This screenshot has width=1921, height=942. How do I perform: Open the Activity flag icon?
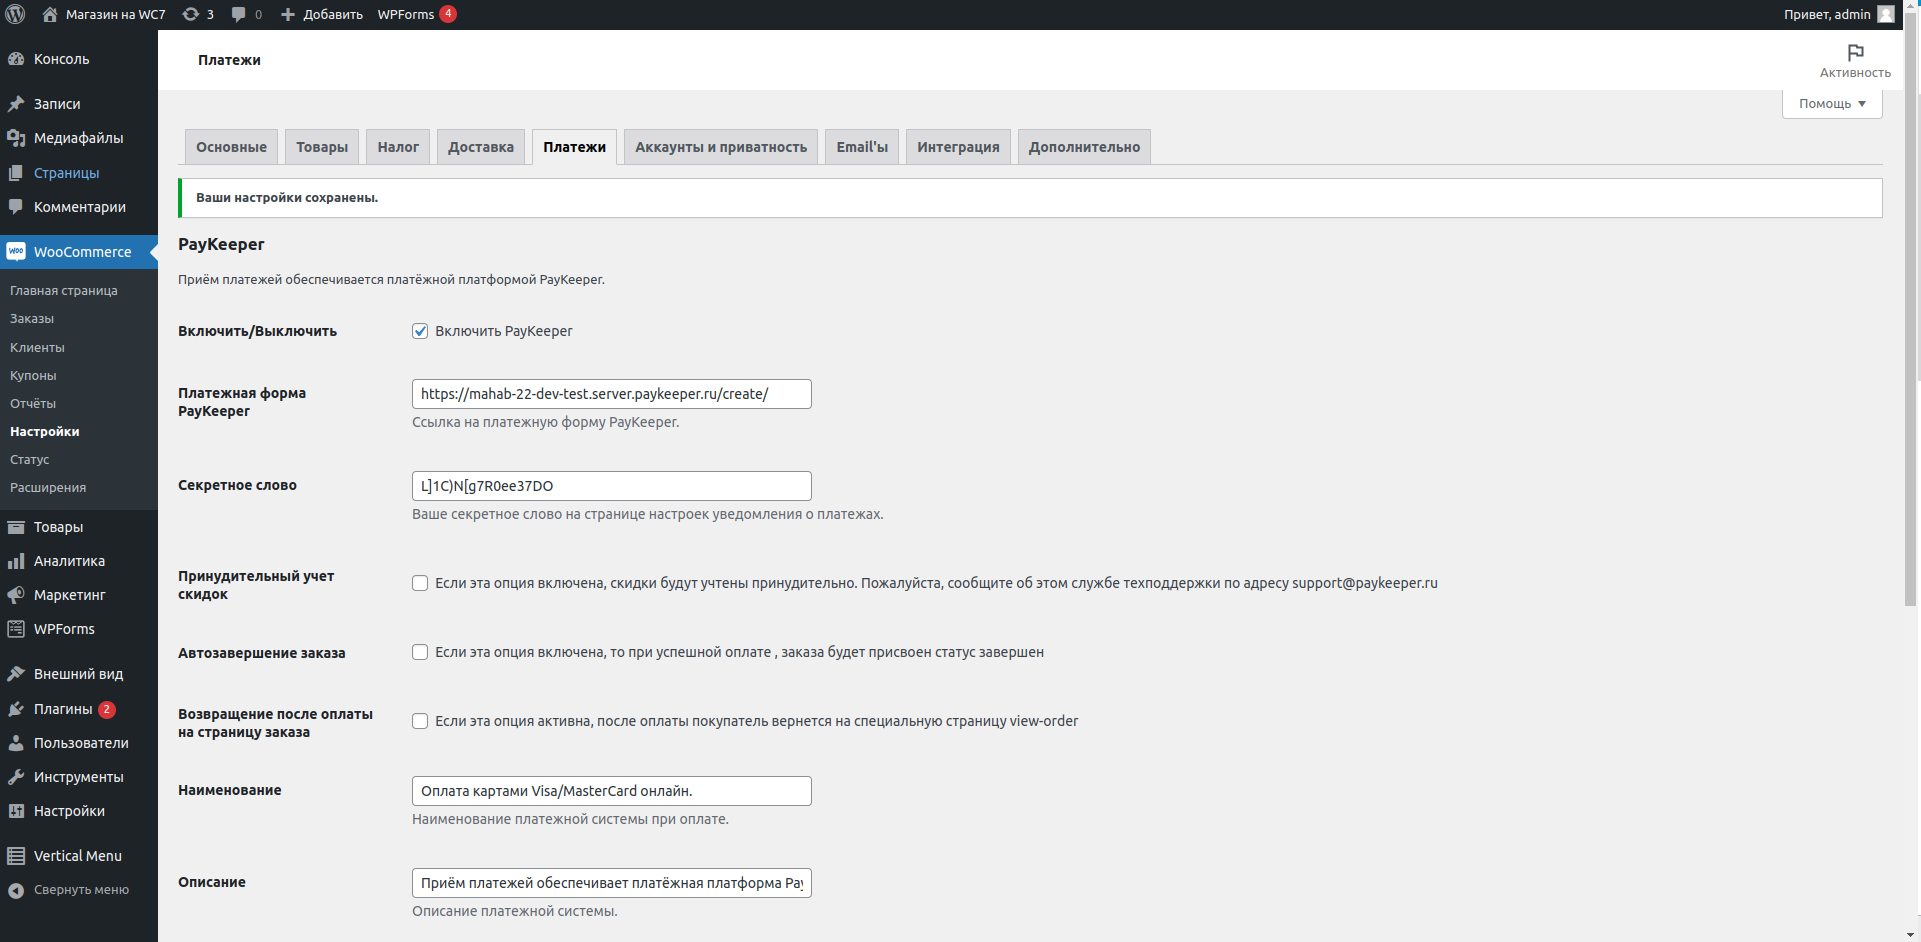click(x=1855, y=53)
